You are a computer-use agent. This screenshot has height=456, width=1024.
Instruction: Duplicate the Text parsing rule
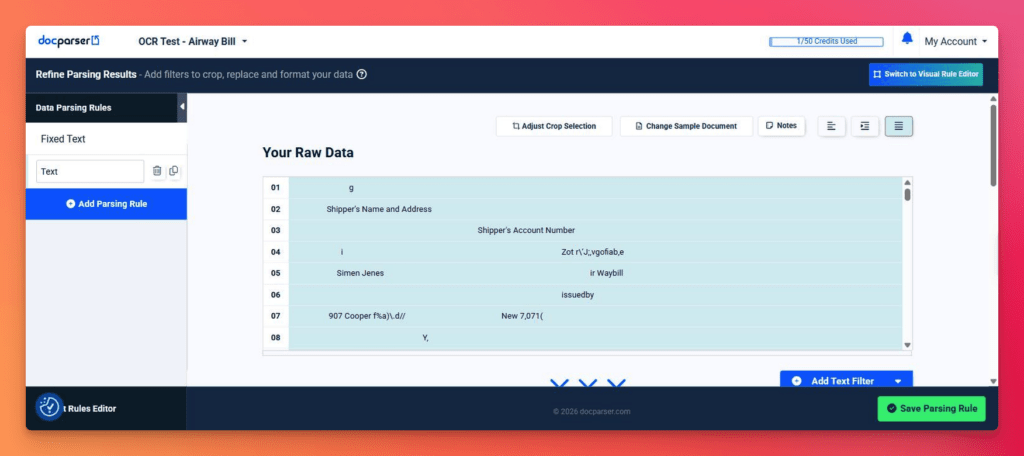coord(173,171)
